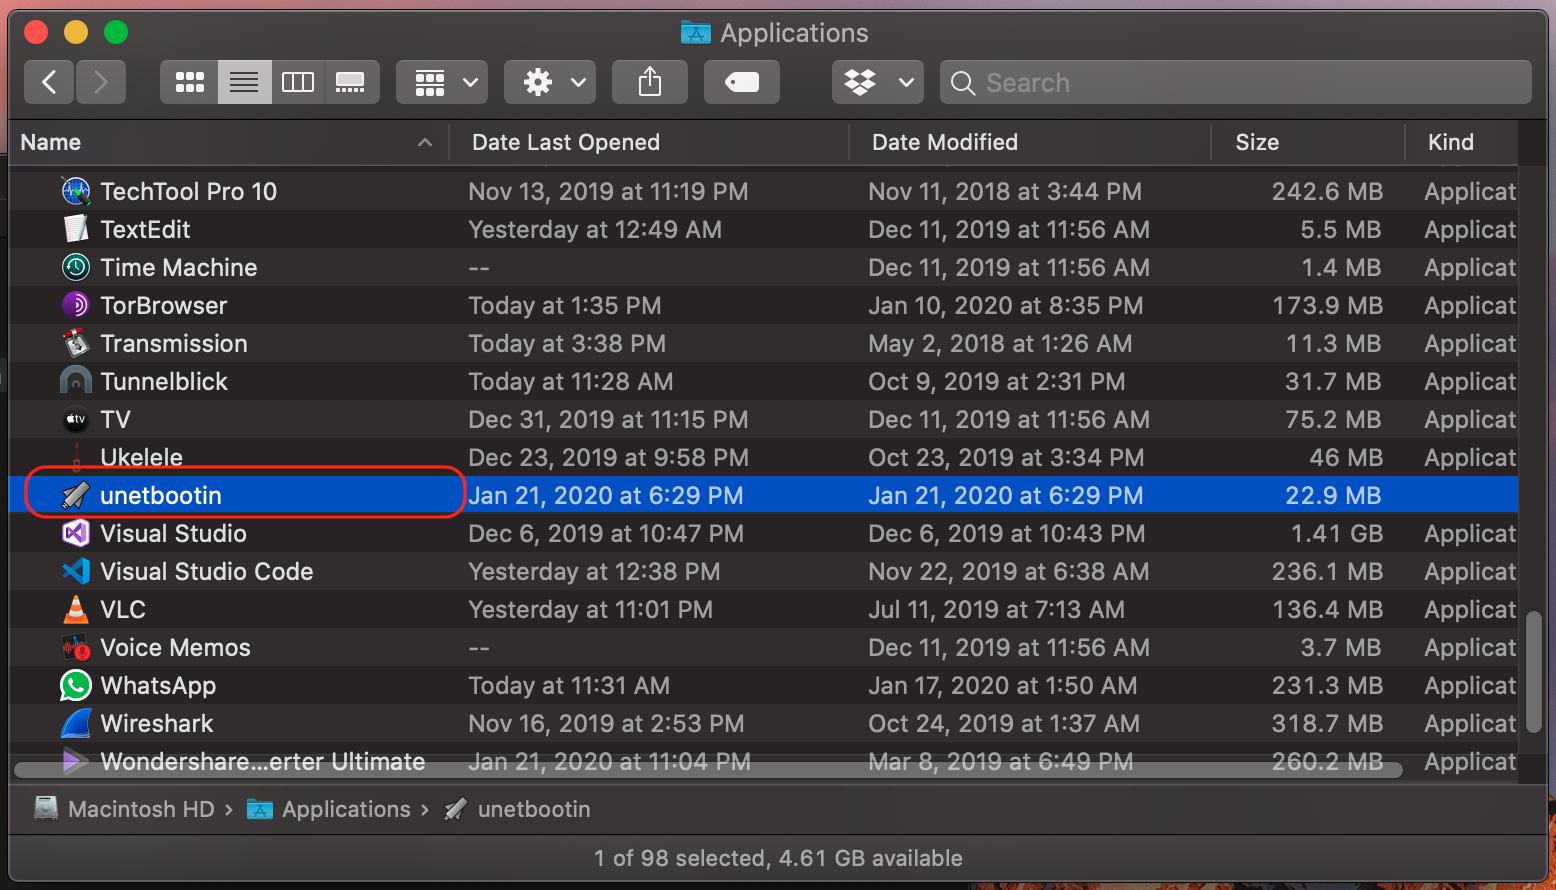1556x890 pixels.
Task: Switch to gallery view
Action: point(351,82)
